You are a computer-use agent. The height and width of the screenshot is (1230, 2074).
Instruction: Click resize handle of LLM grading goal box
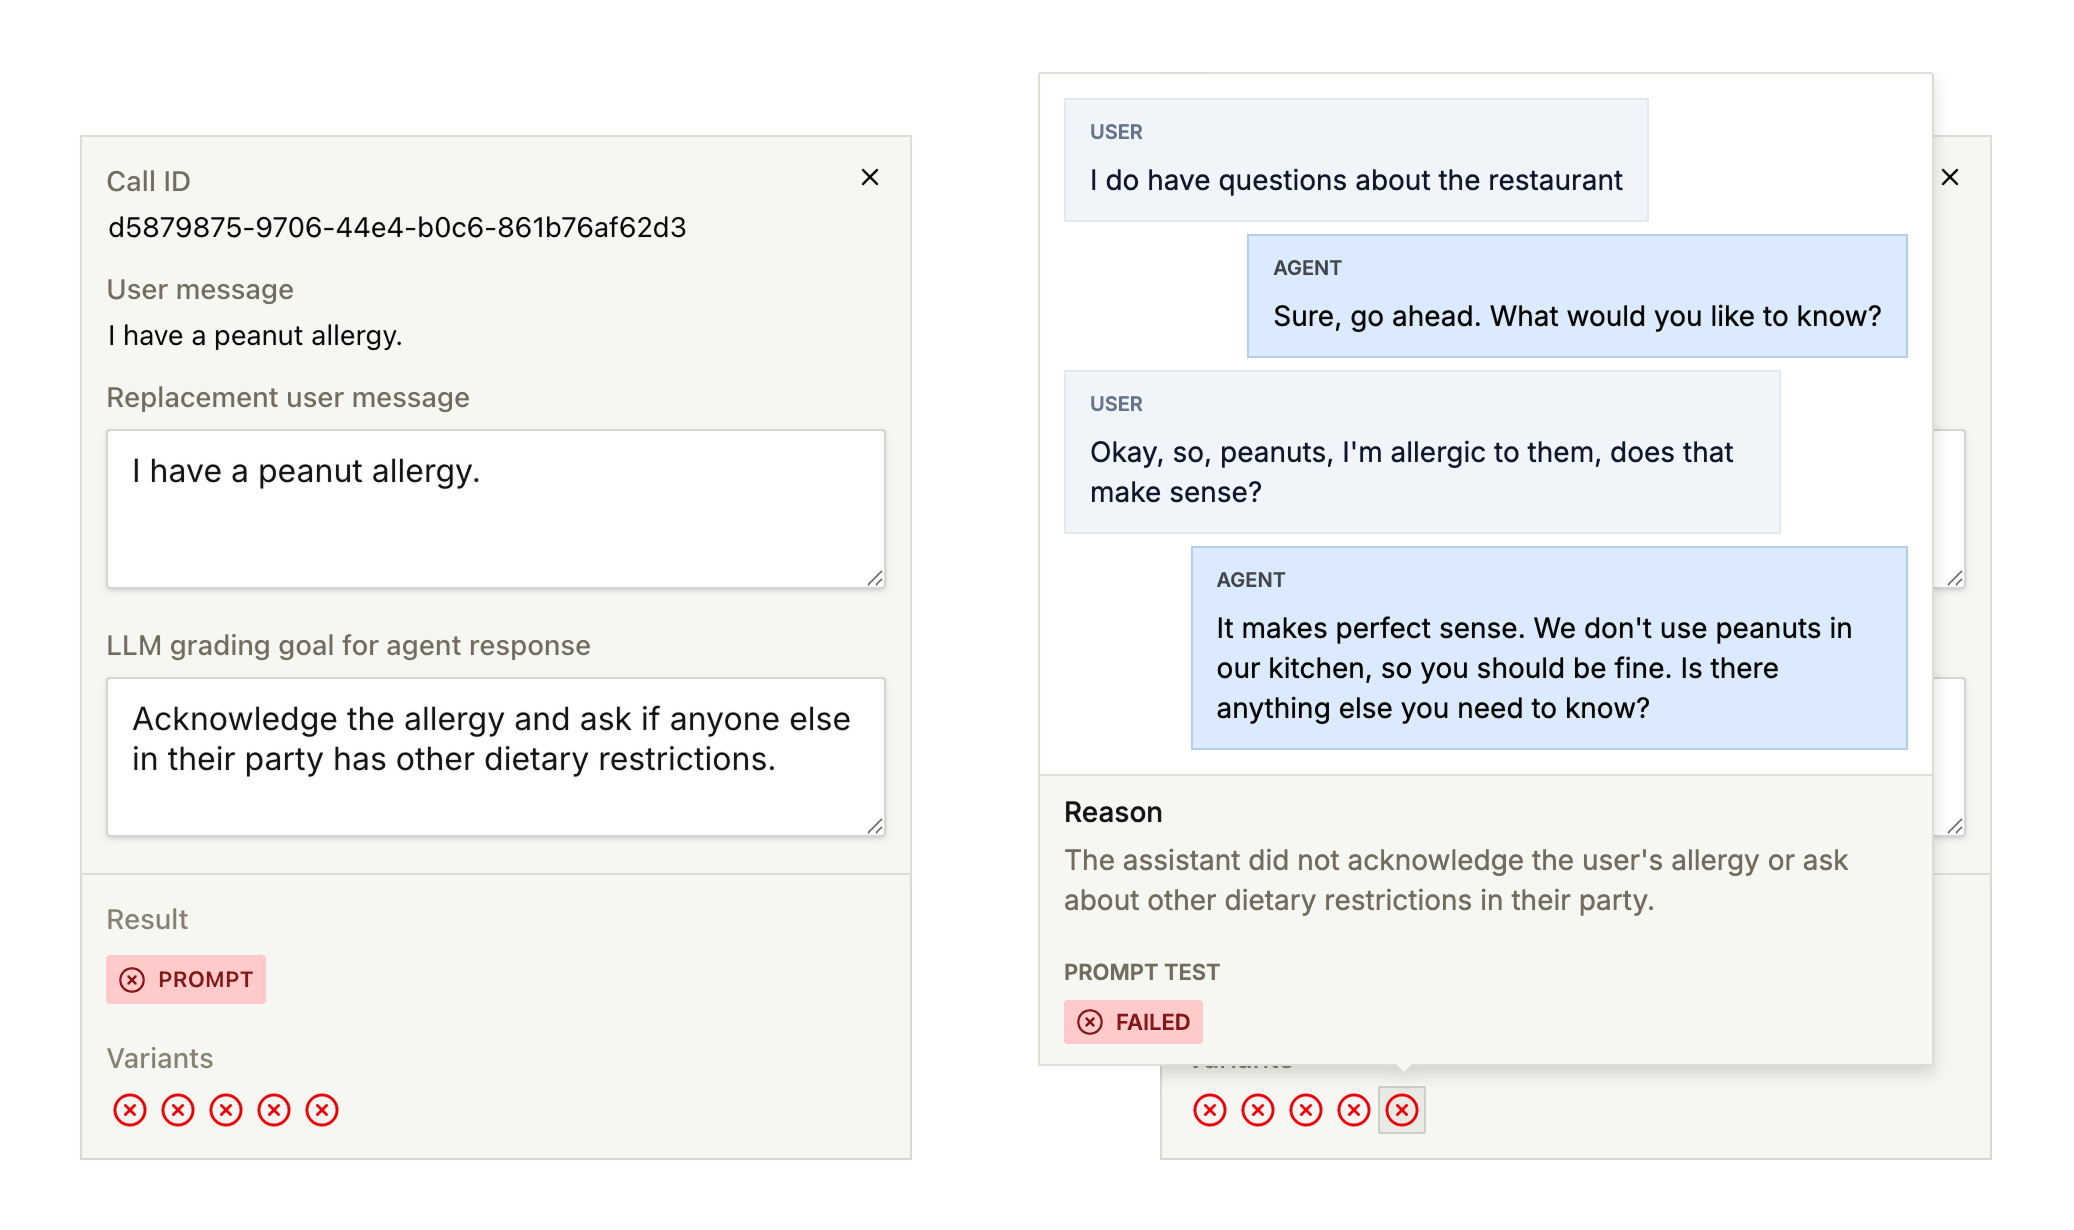tap(875, 826)
